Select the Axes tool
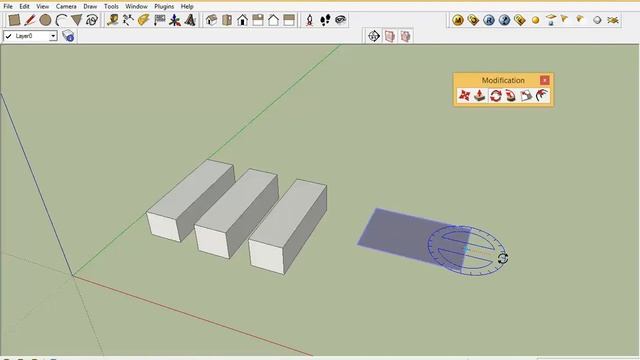 coord(175,20)
